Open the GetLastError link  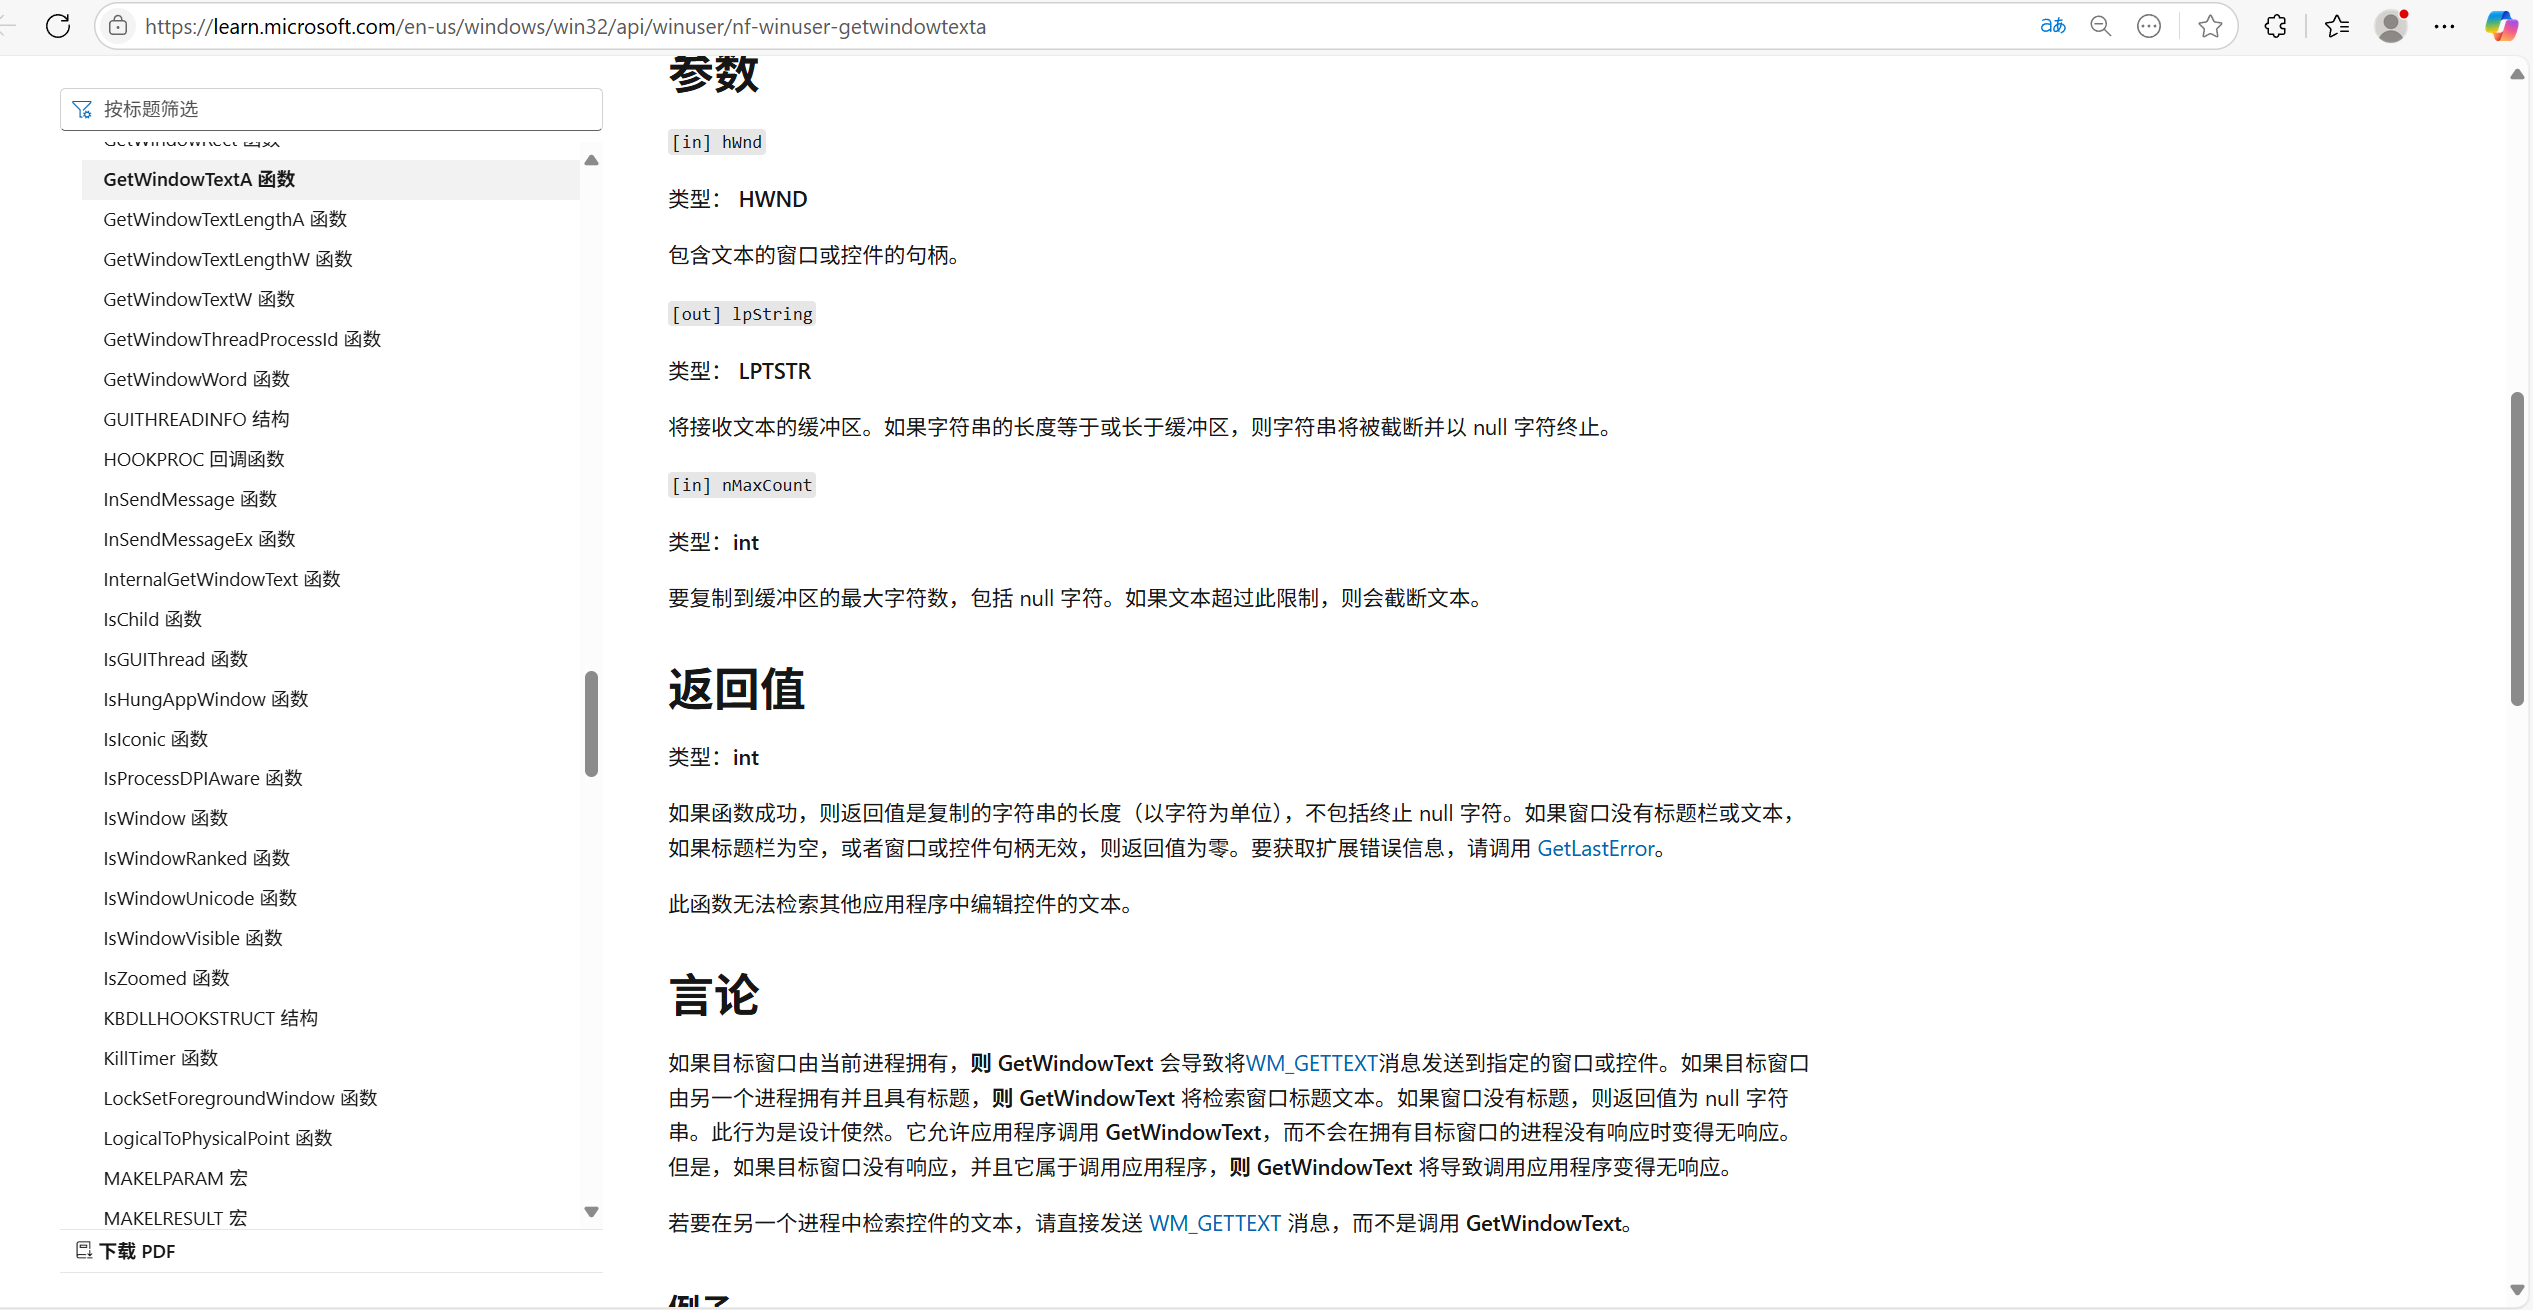point(1595,848)
